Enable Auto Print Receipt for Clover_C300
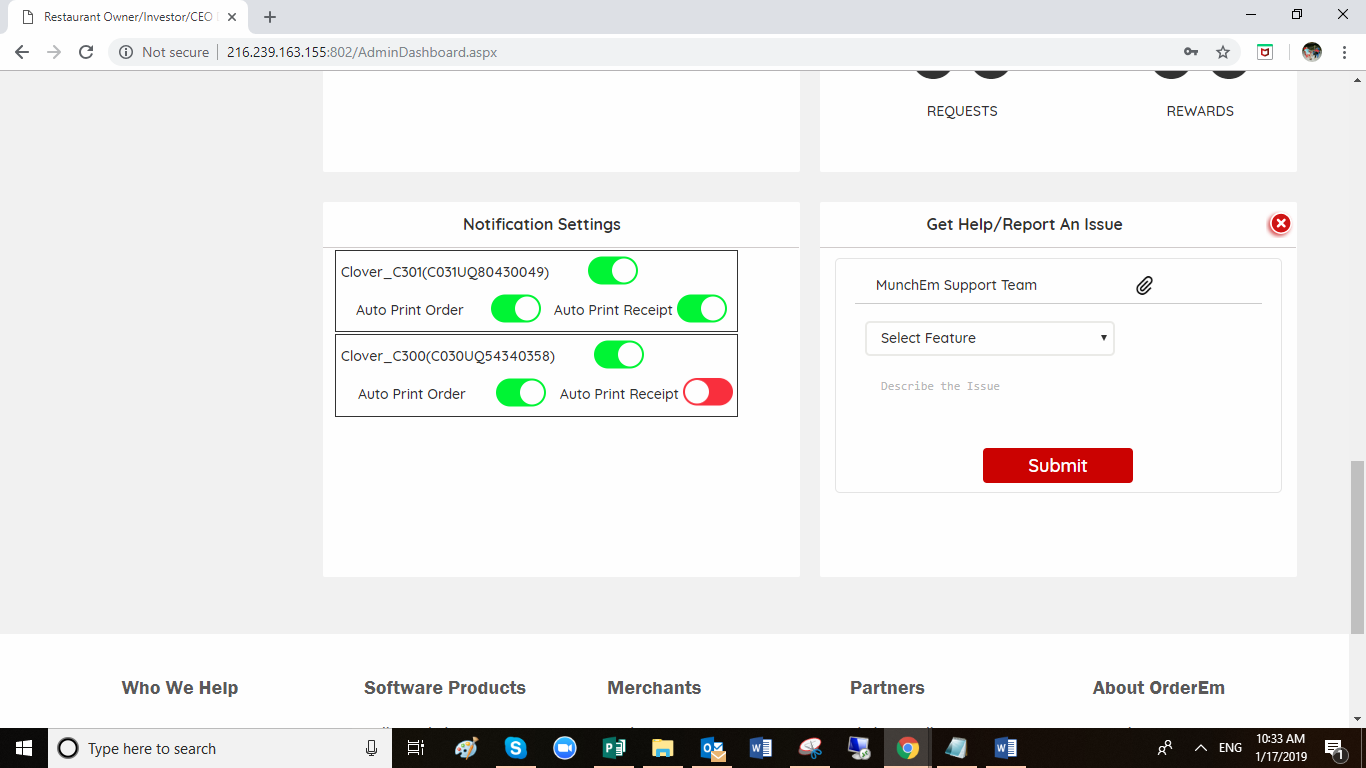 [707, 393]
